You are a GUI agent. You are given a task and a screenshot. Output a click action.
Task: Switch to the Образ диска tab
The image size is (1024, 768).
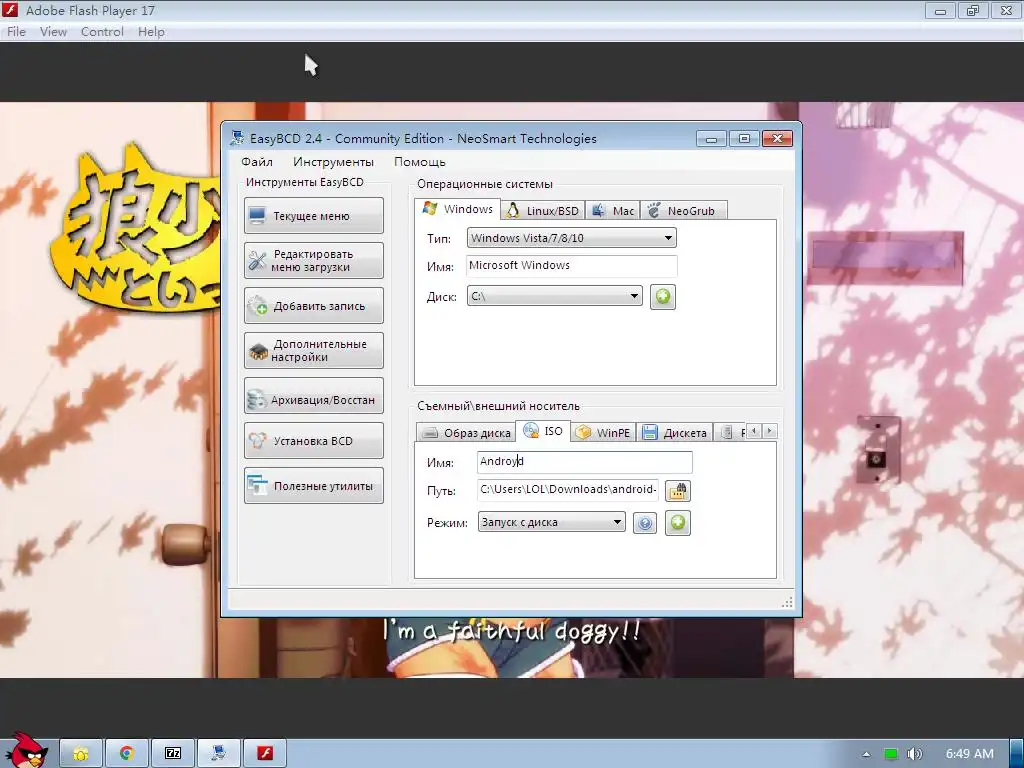466,432
